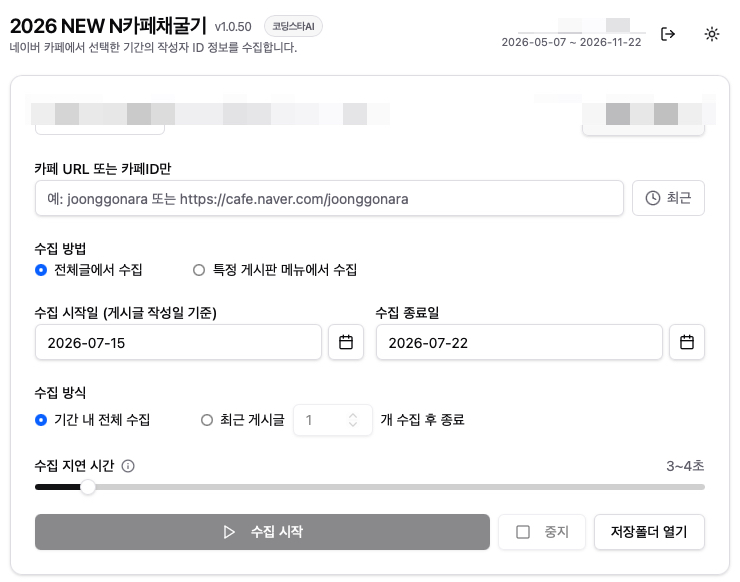Click the start date field showing 2026-07-15
Screen dimensions: 740x582
click(178, 342)
